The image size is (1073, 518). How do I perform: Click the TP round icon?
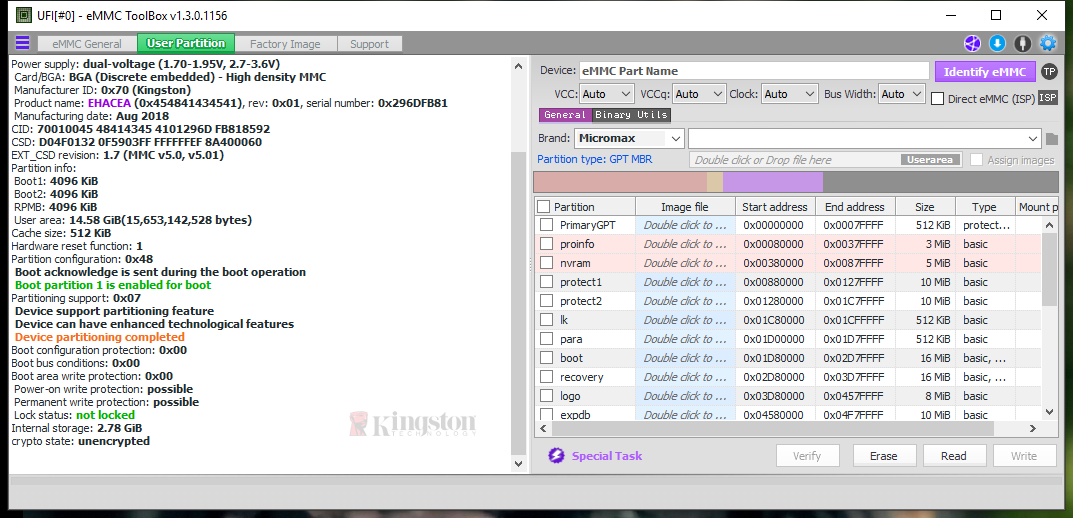(1048, 71)
